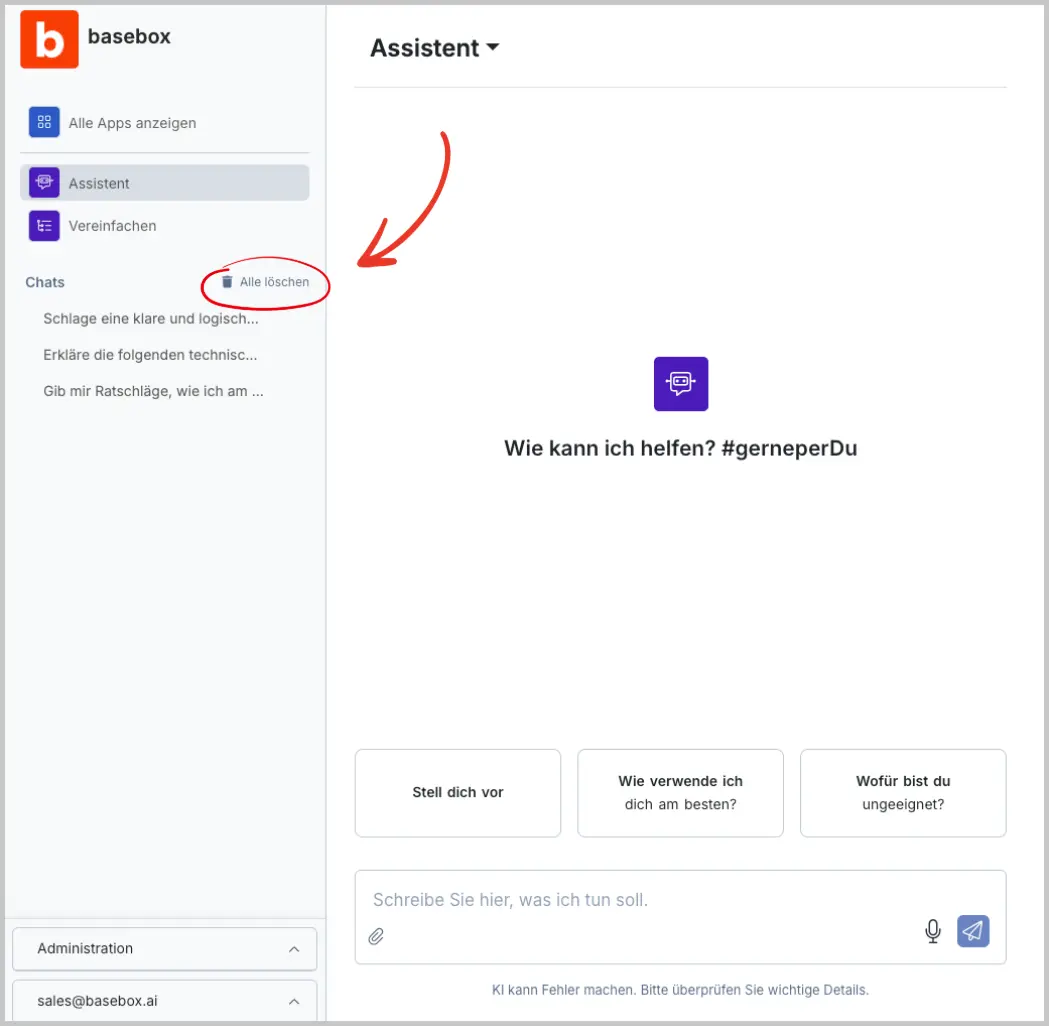Click the paperclip attachment icon

(376, 937)
